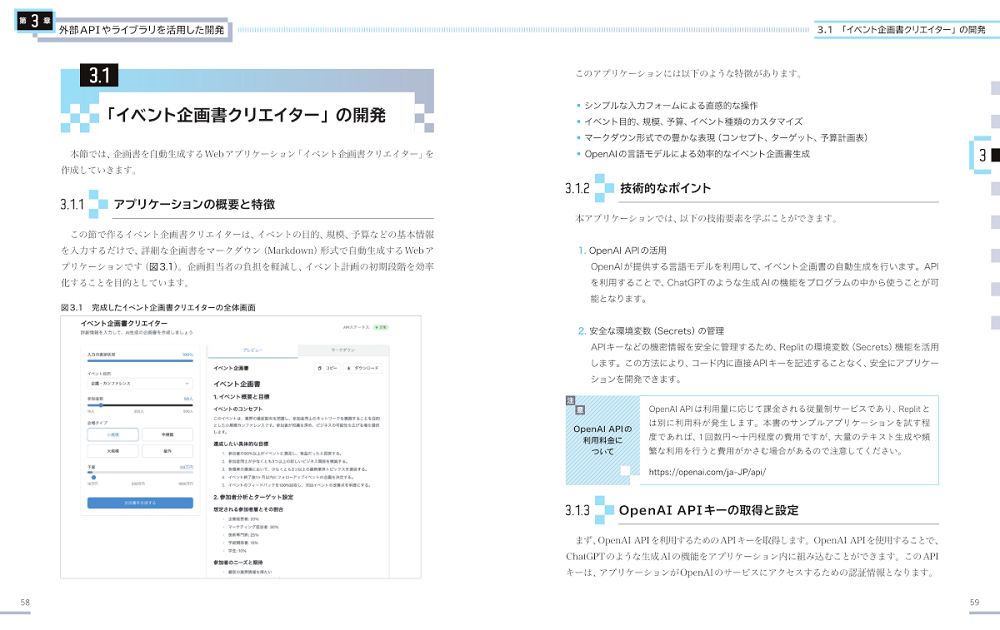Click the app title イベント企画書クリエイター inside the figure

click(x=124, y=323)
